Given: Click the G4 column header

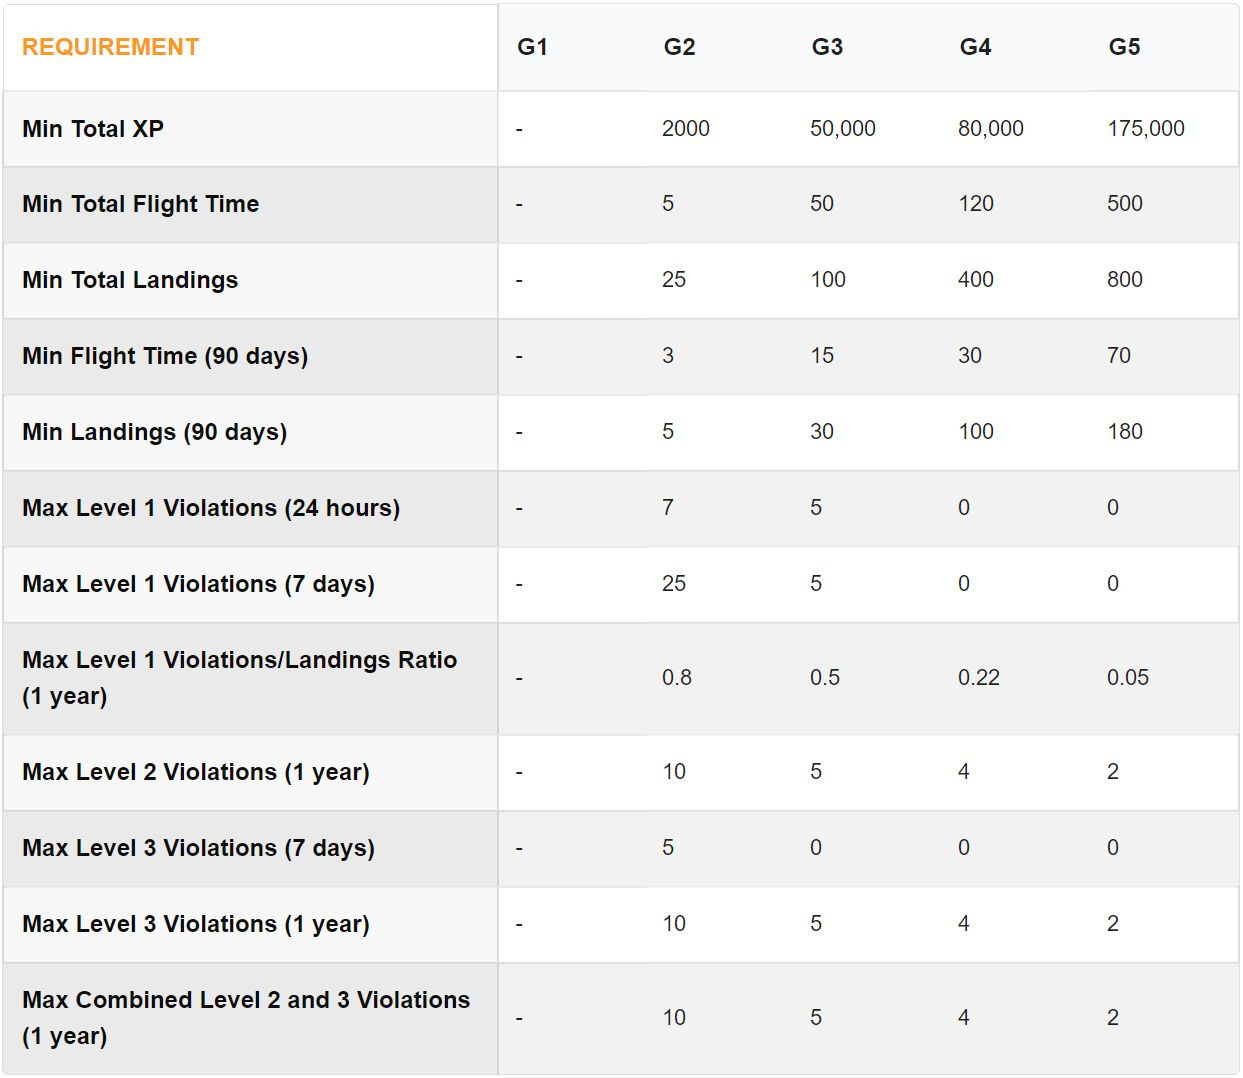Looking at the screenshot, I should point(975,47).
